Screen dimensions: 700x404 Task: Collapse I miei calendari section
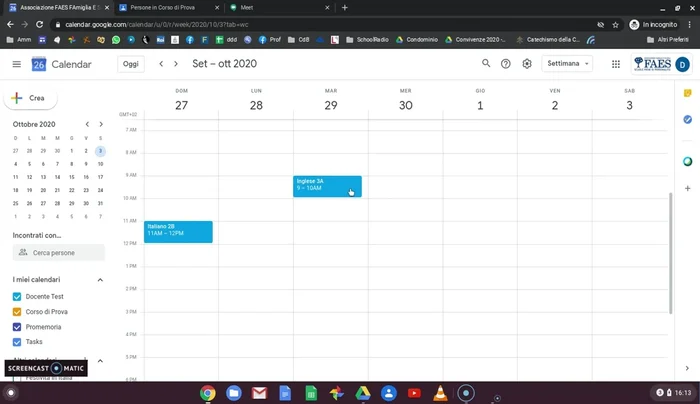point(100,280)
